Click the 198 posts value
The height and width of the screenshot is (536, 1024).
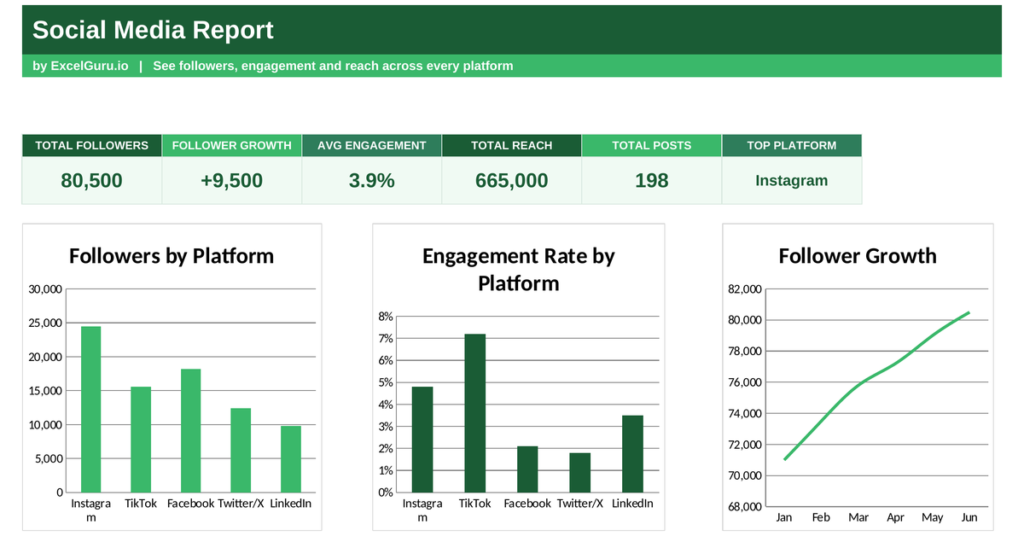(x=651, y=181)
